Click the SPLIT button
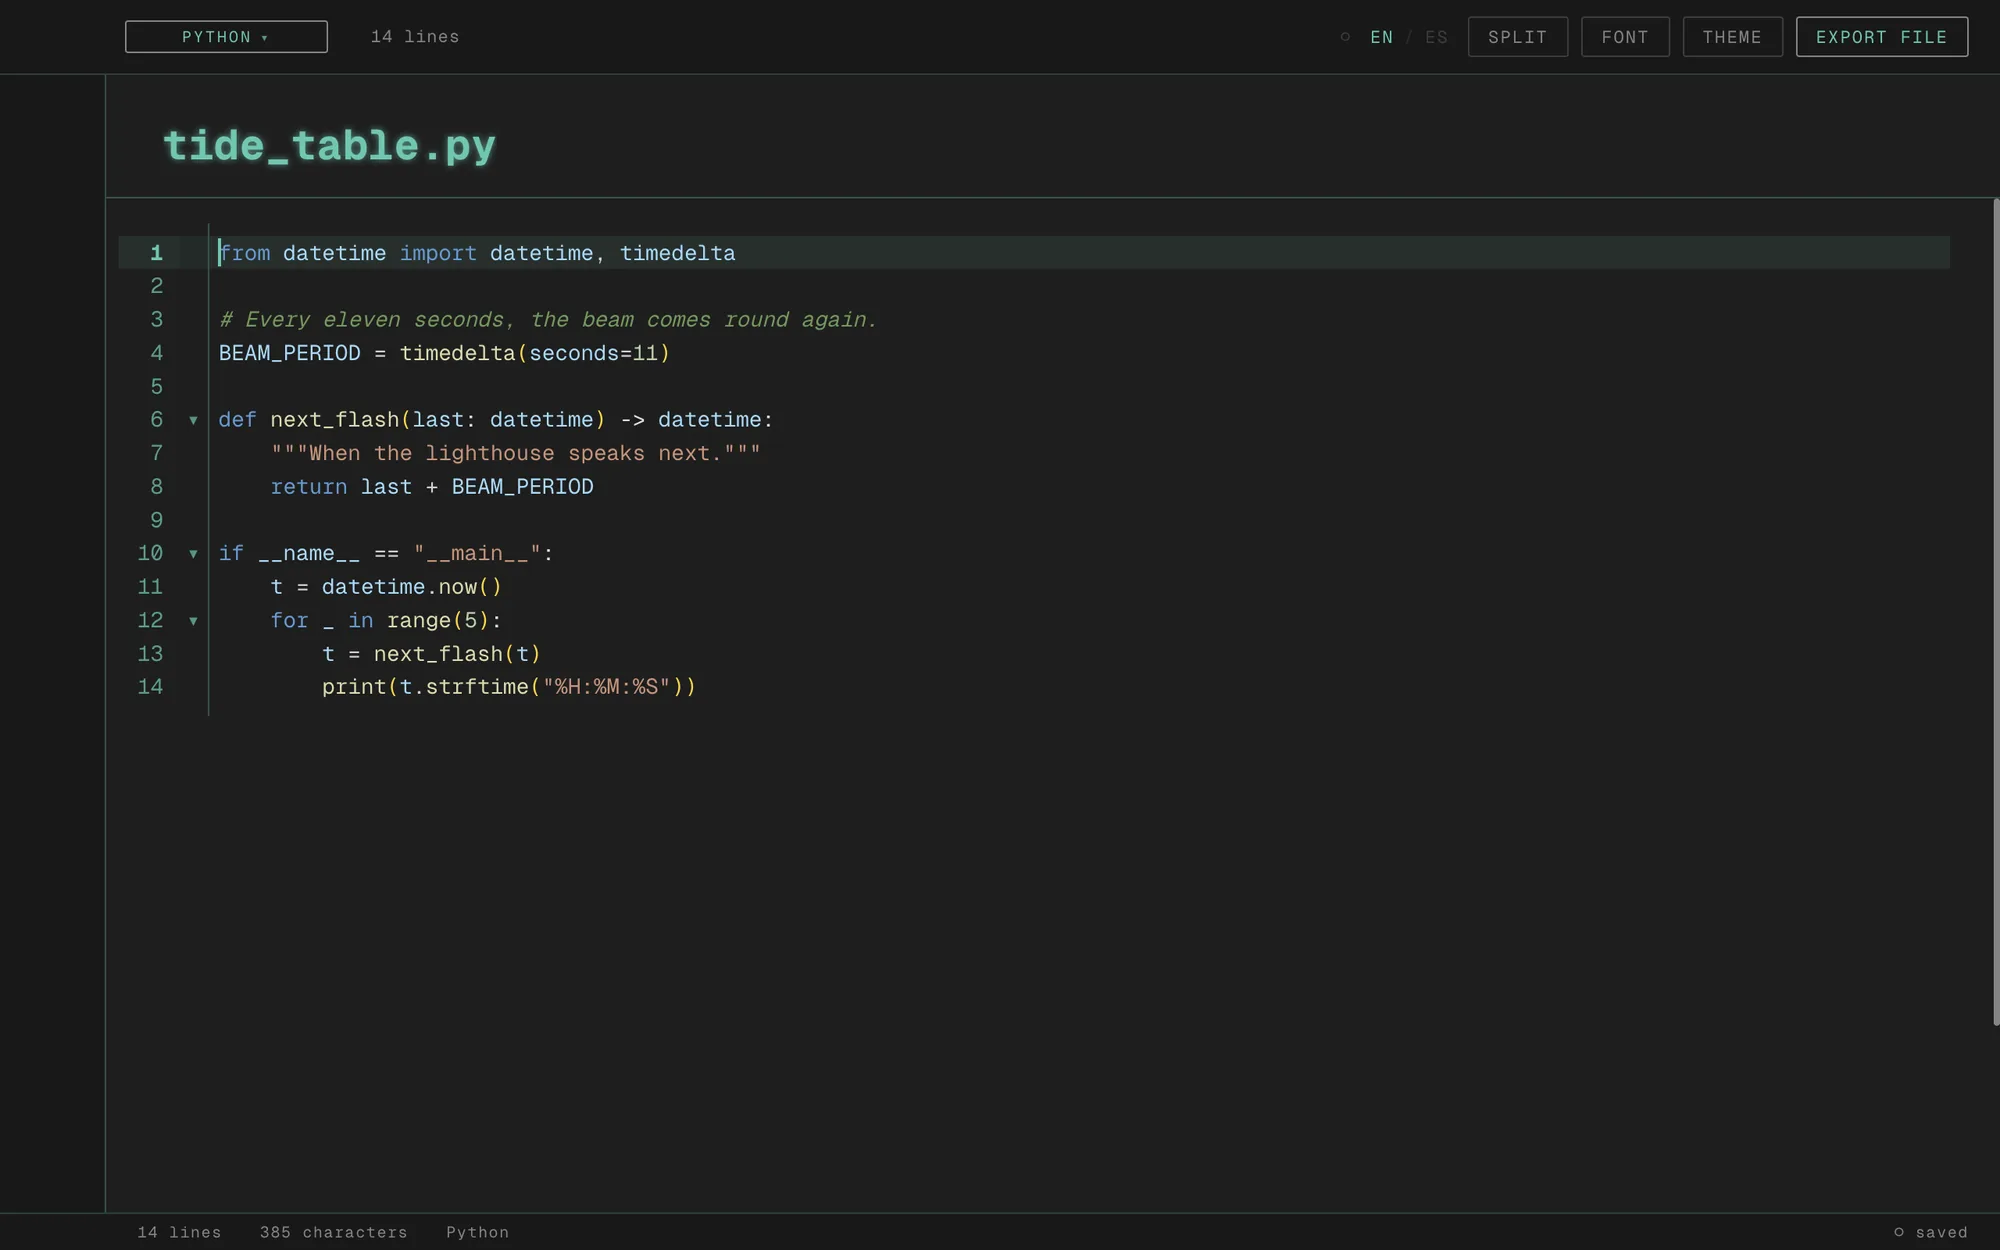Image resolution: width=2000 pixels, height=1250 pixels. point(1518,37)
